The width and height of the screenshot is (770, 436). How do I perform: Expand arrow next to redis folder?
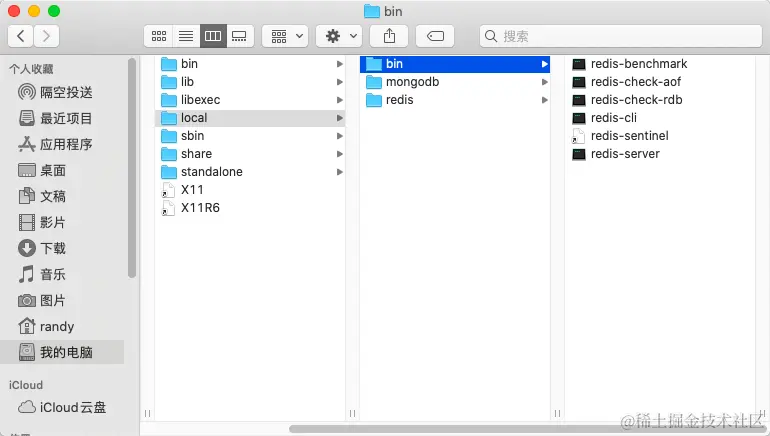click(545, 100)
